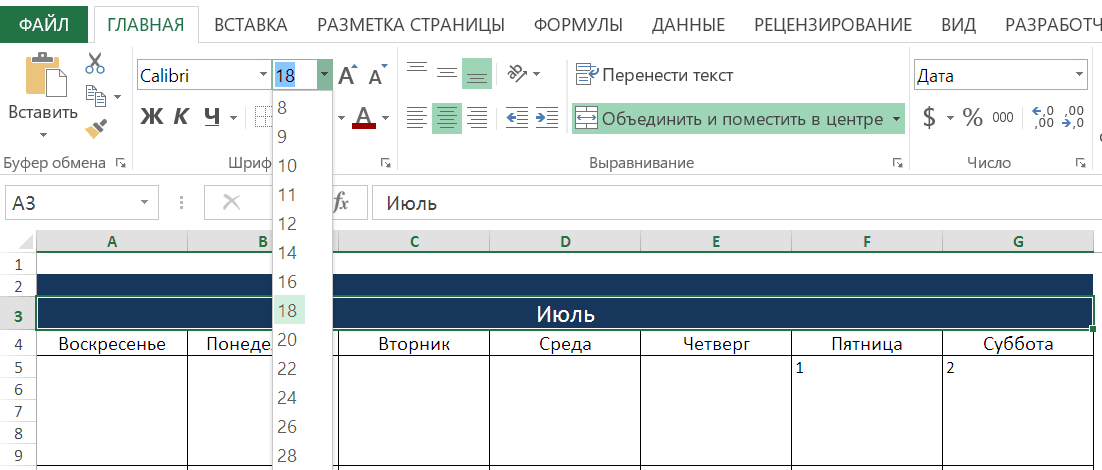This screenshot has width=1102, height=470.
Task: Click the text orientation icon
Action: [x=517, y=73]
